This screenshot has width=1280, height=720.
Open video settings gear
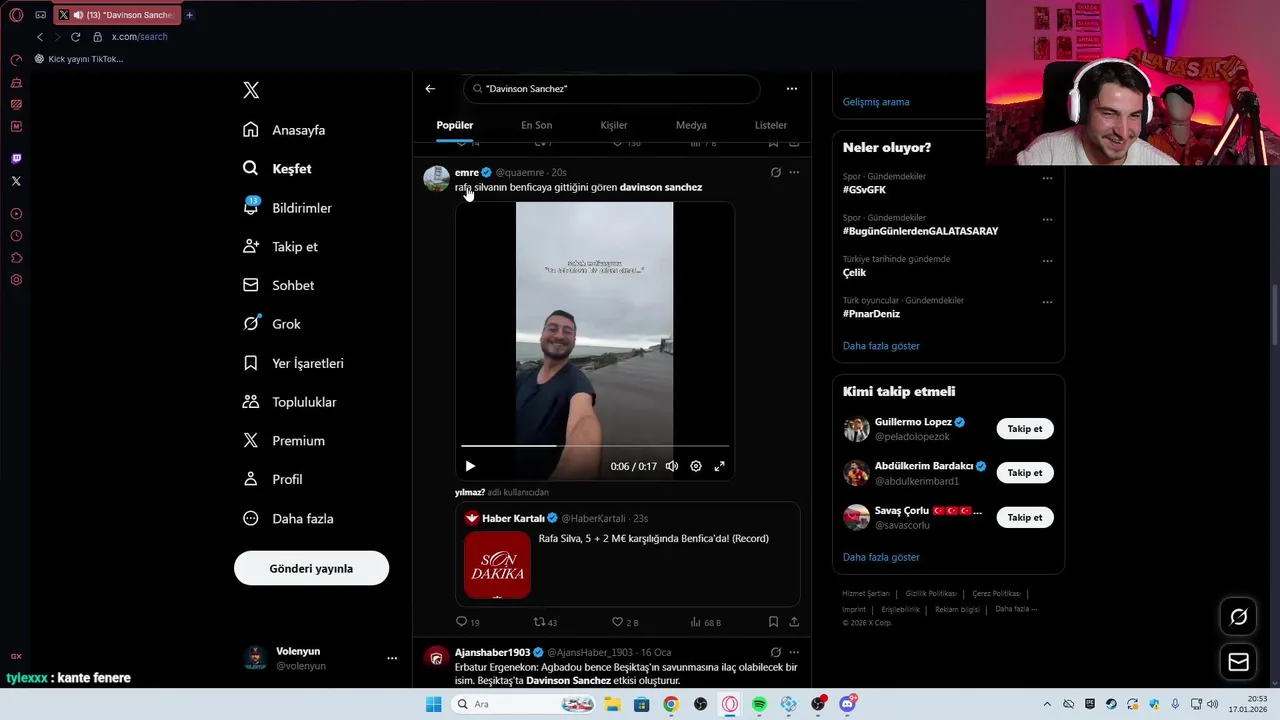pyautogui.click(x=696, y=466)
